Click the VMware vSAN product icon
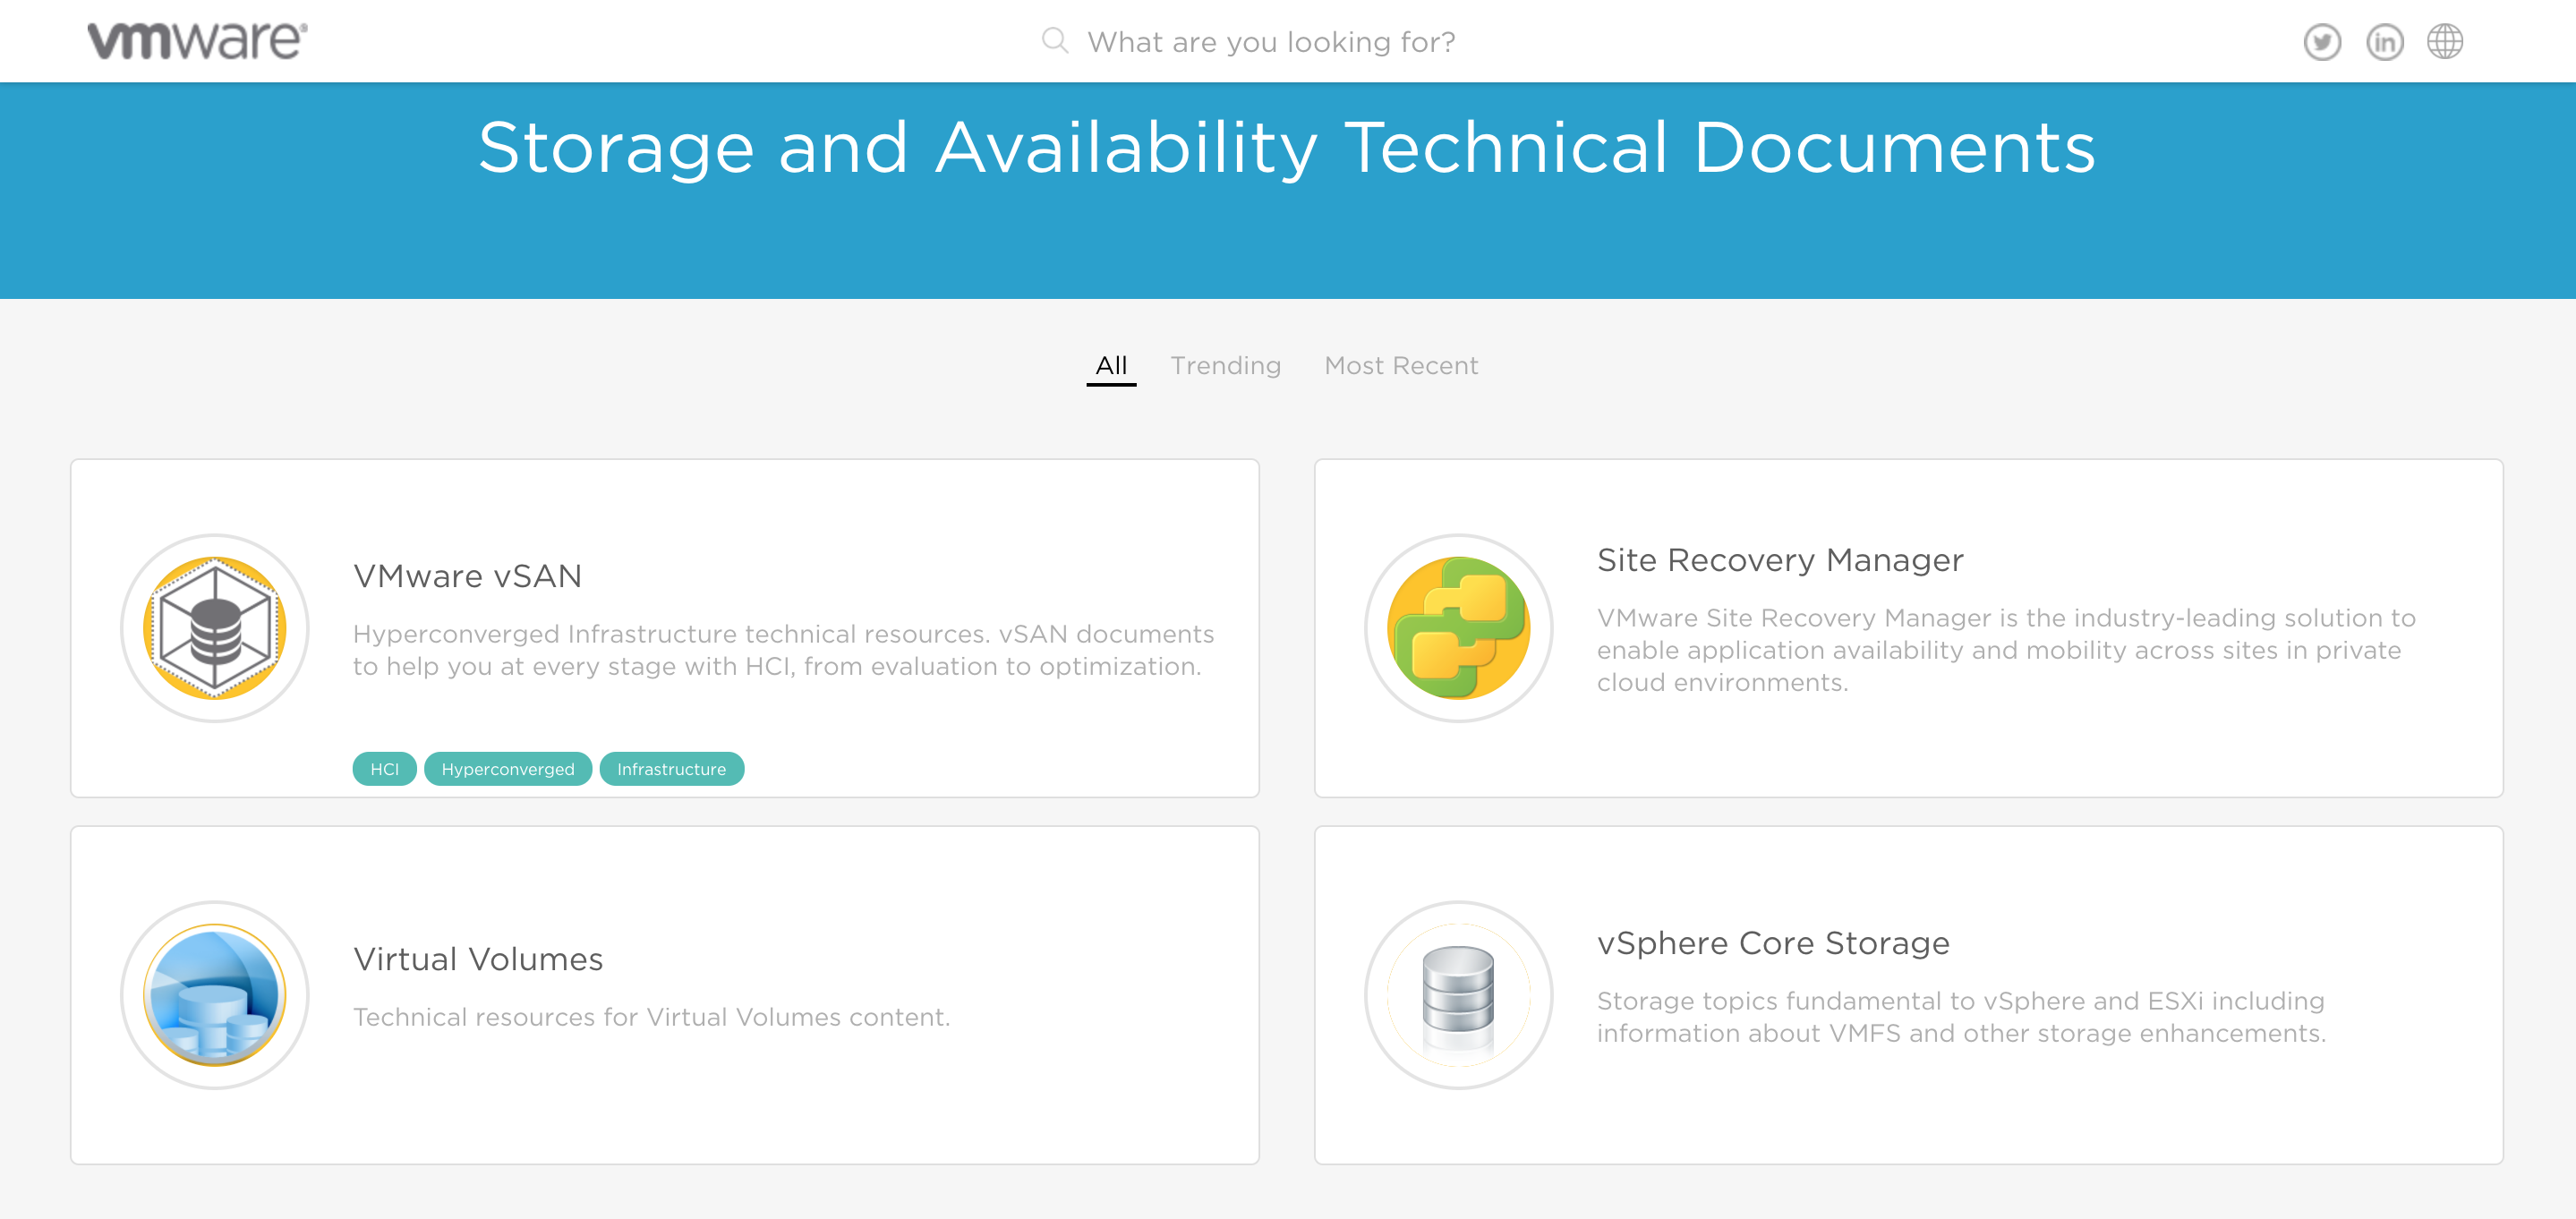 [215, 628]
